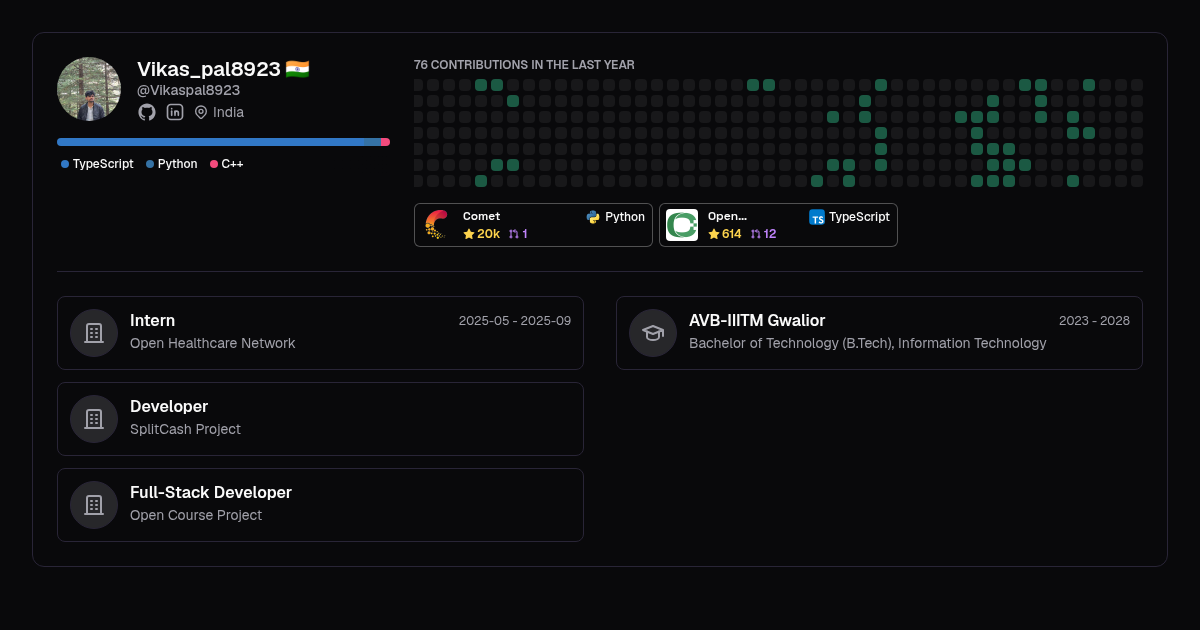Click the India flag emoji after the name
This screenshot has width=1200, height=630.
(x=297, y=69)
